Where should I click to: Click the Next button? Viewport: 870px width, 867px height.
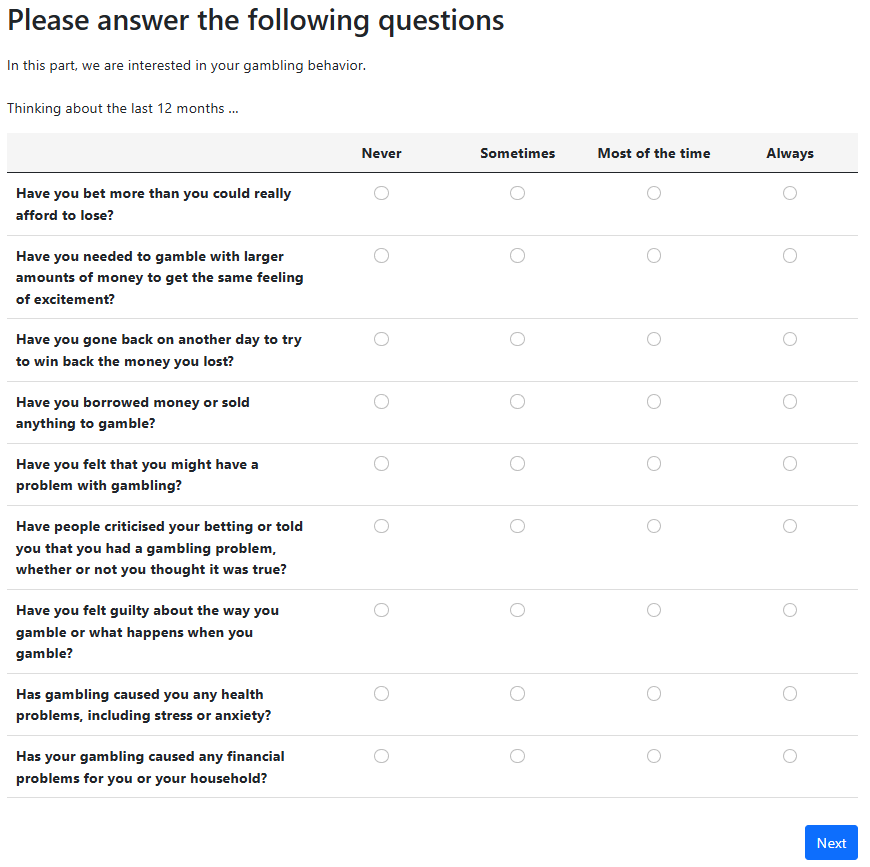click(x=830, y=843)
